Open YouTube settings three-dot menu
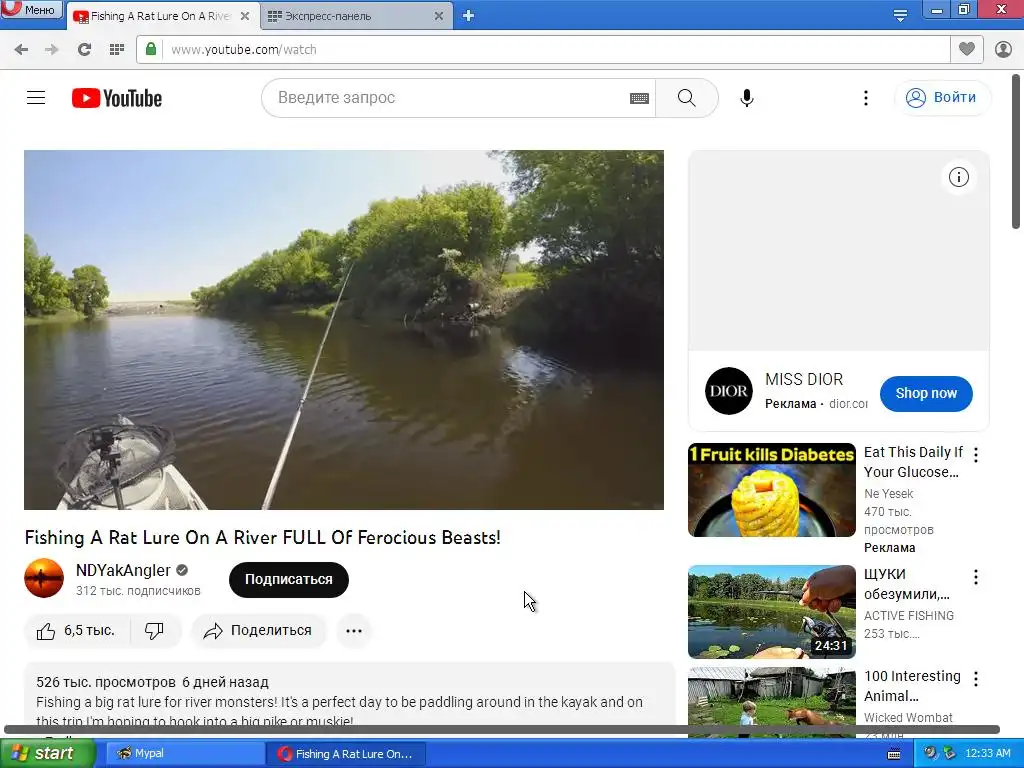 coord(866,98)
